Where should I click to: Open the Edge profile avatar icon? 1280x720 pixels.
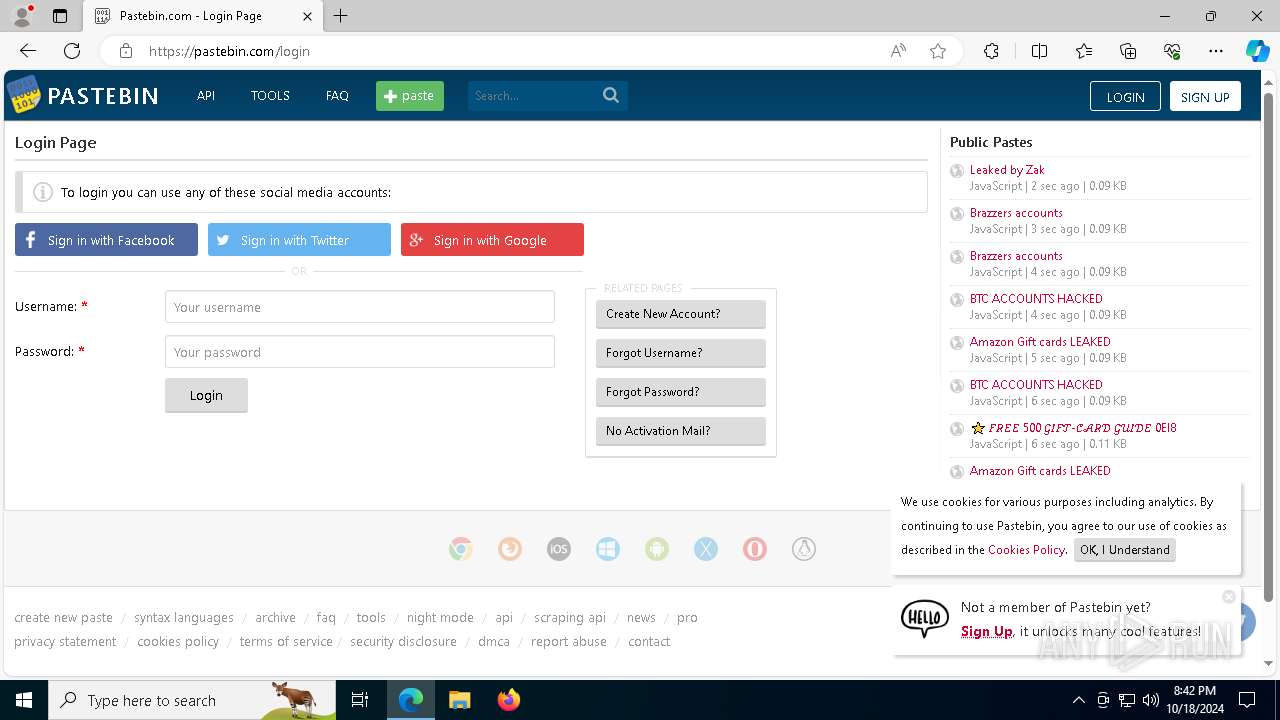(x=21, y=16)
